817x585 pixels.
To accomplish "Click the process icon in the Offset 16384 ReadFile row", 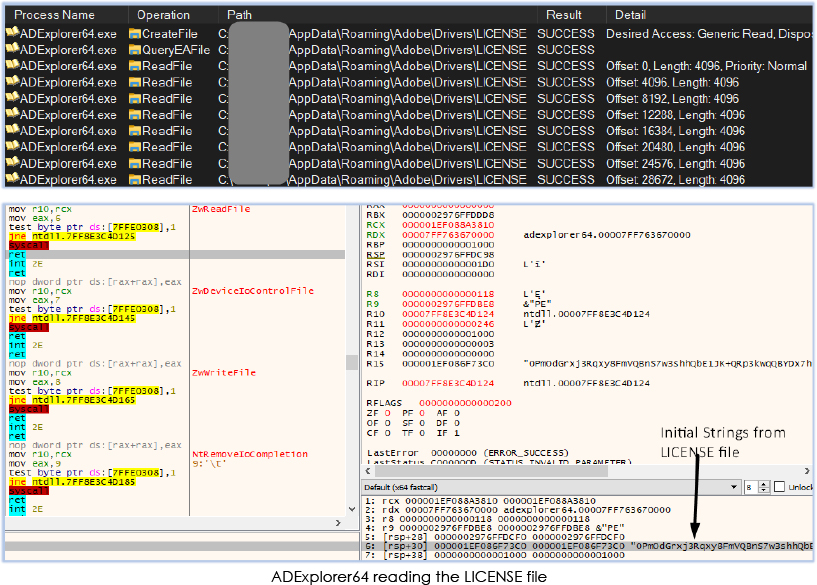I will 13,130.
